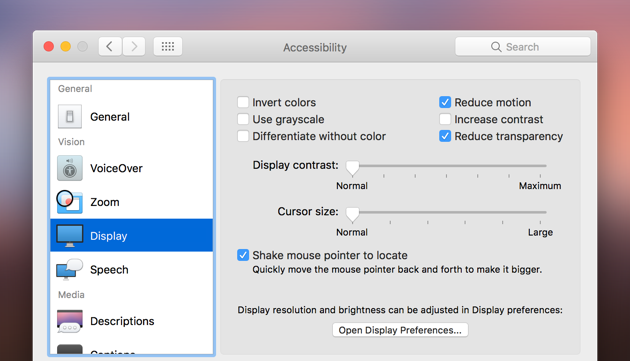
Task: Click the Accessibility window title
Action: coord(315,47)
